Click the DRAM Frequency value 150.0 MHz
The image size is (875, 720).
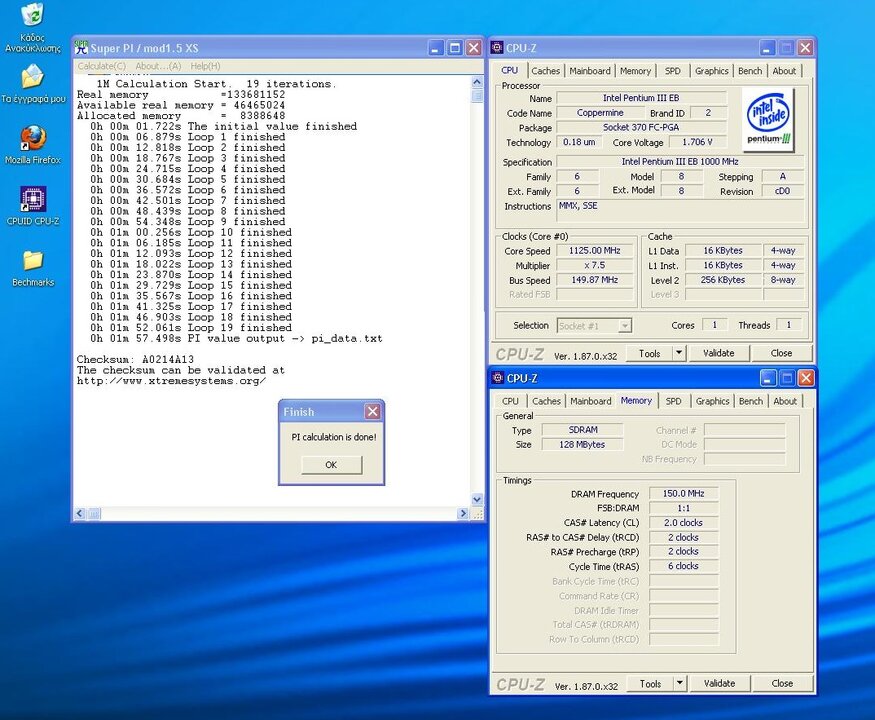tap(684, 493)
